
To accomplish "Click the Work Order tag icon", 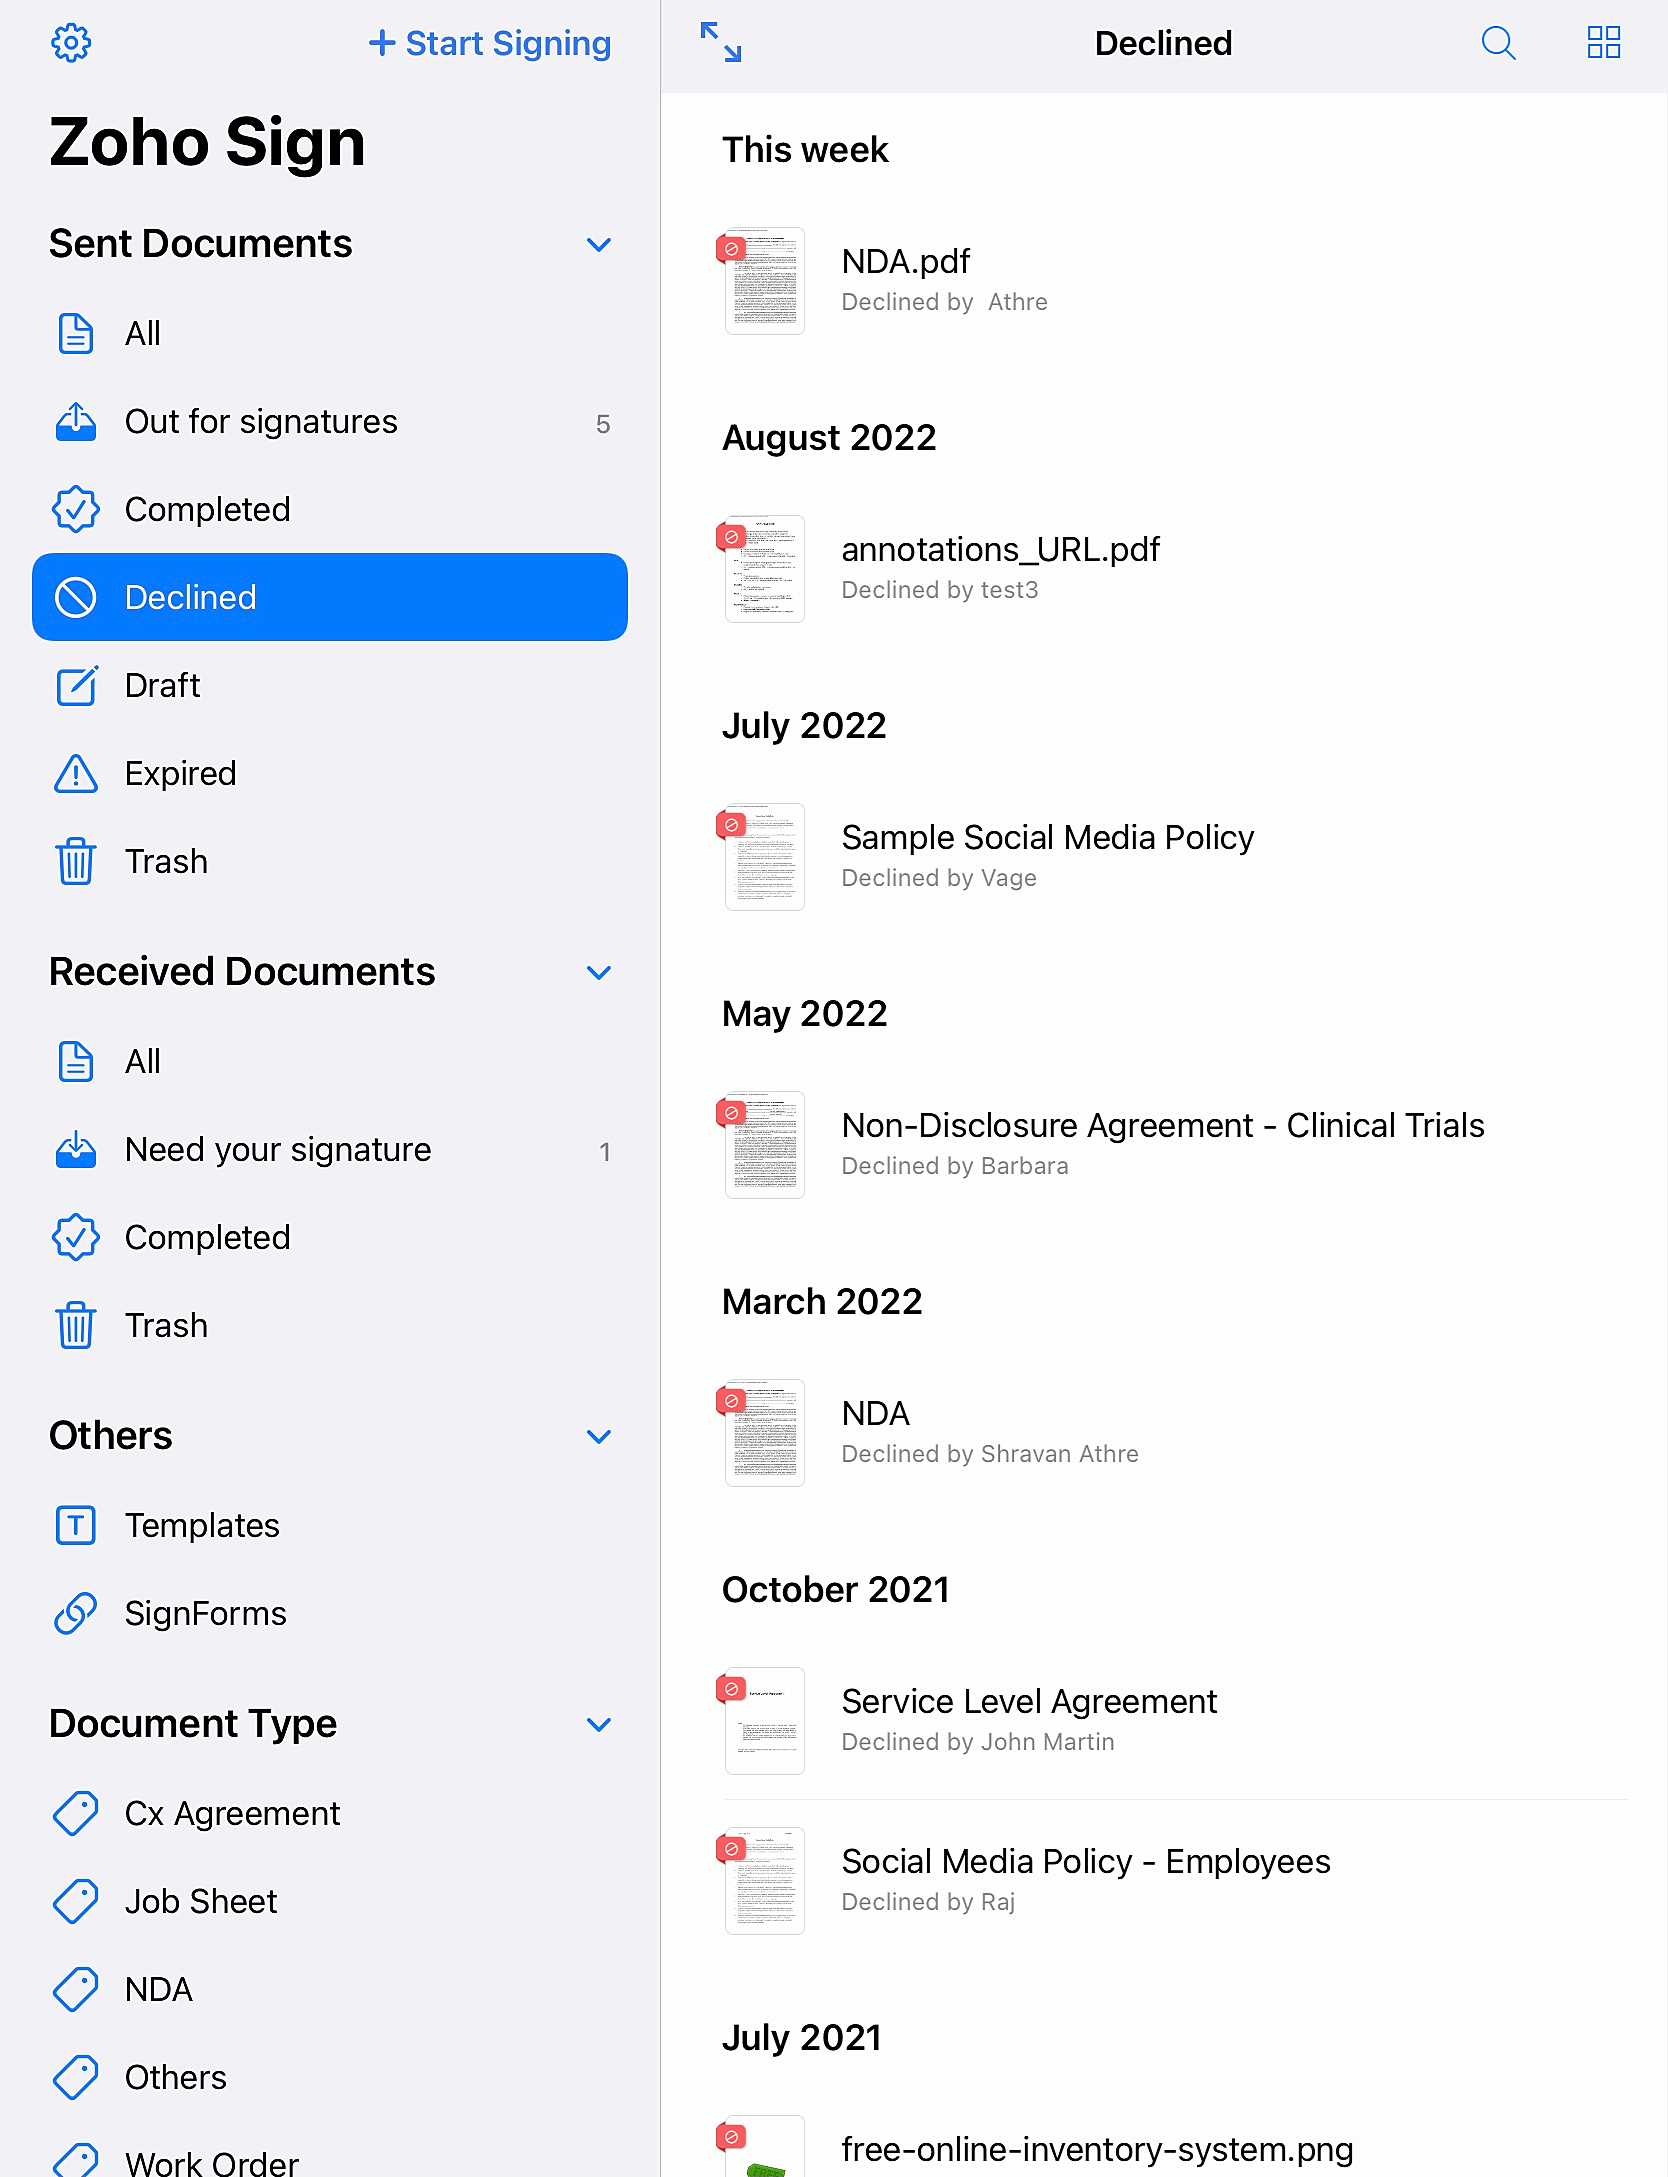I will click(x=76, y=2160).
